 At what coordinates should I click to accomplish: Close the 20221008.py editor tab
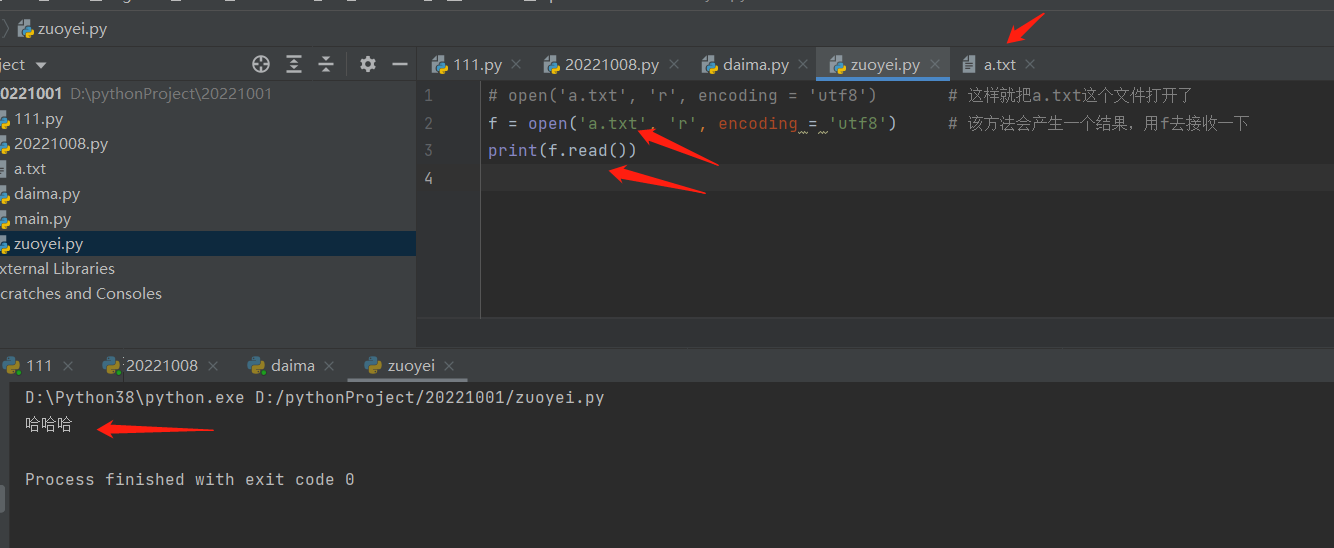[674, 64]
